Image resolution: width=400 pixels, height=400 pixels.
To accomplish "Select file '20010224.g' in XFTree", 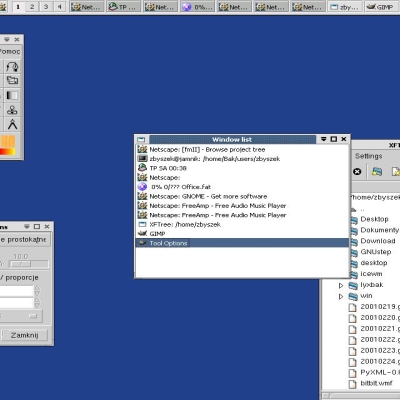I will [380, 361].
